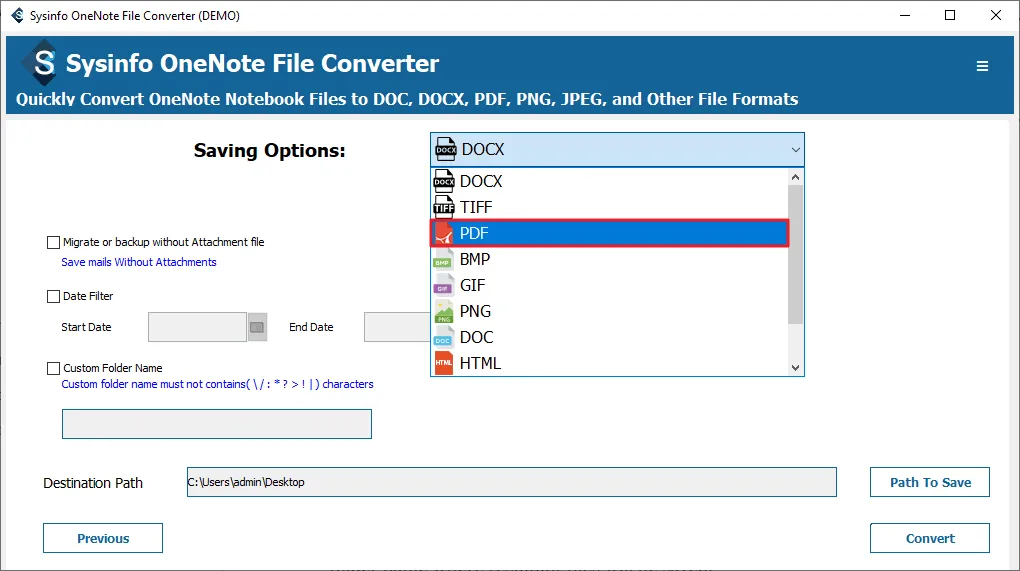
Task: Click the GIF file format icon
Action: (x=443, y=285)
